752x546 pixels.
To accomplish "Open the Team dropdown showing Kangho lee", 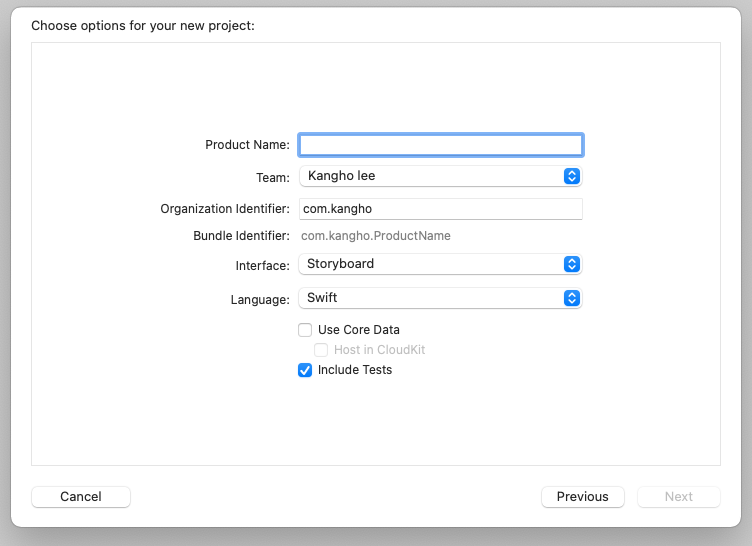I will point(440,176).
